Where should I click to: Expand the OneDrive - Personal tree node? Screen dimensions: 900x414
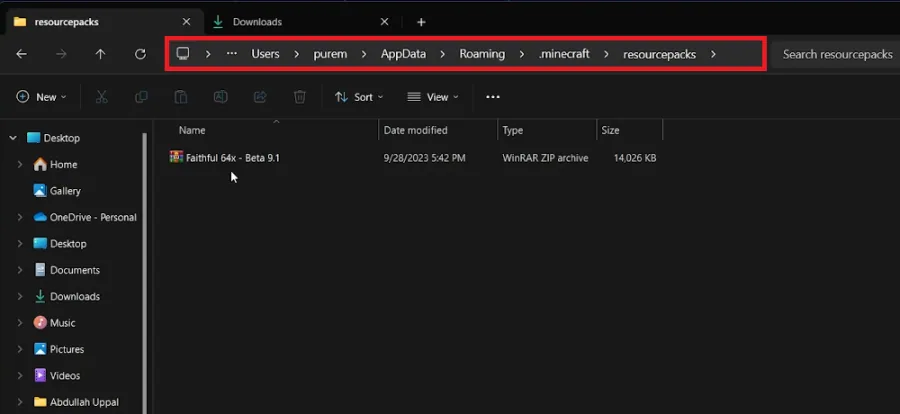click(x=20, y=217)
